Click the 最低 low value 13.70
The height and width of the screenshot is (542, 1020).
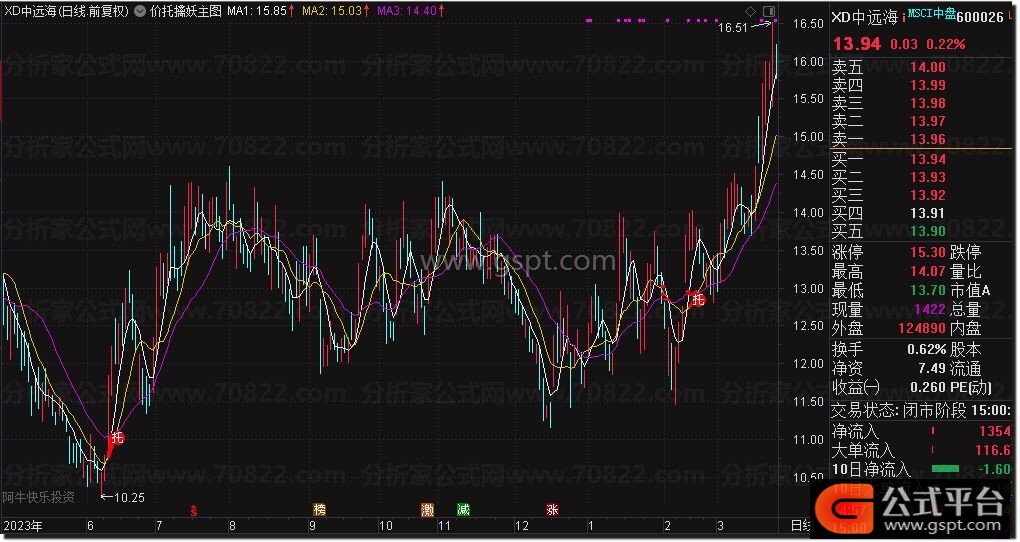(x=928, y=290)
